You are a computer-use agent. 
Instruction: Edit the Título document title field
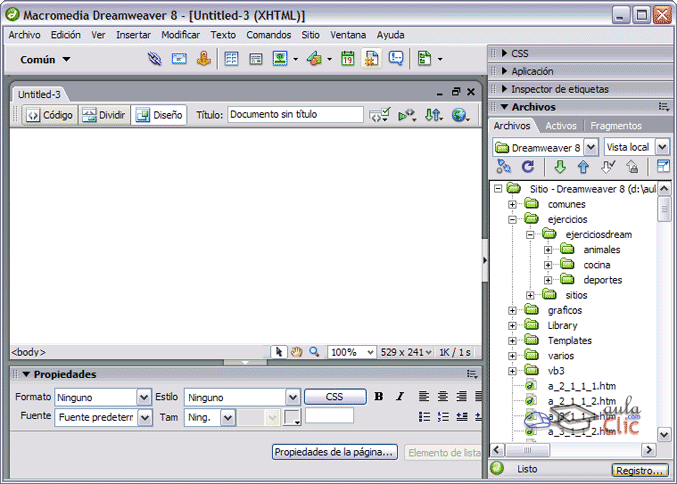click(295, 114)
